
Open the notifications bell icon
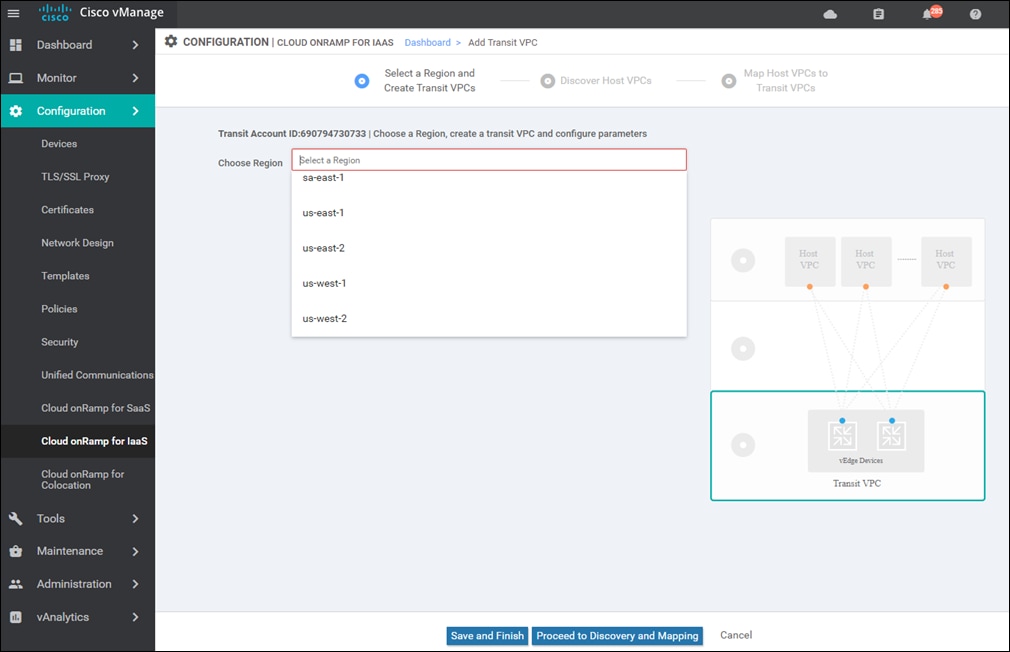point(927,14)
